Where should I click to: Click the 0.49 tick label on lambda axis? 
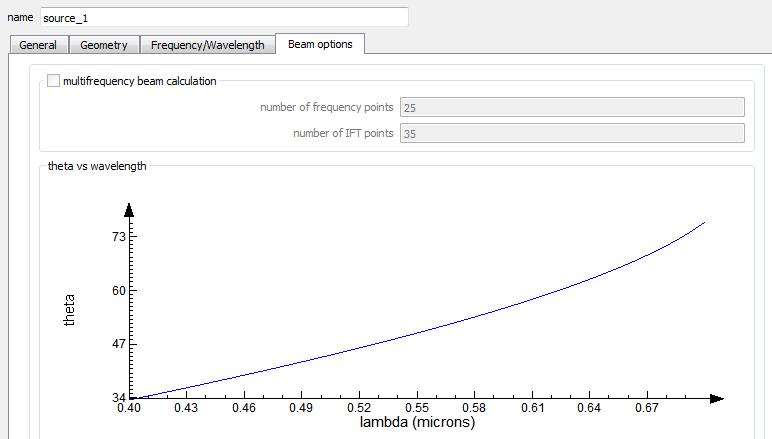click(x=301, y=408)
